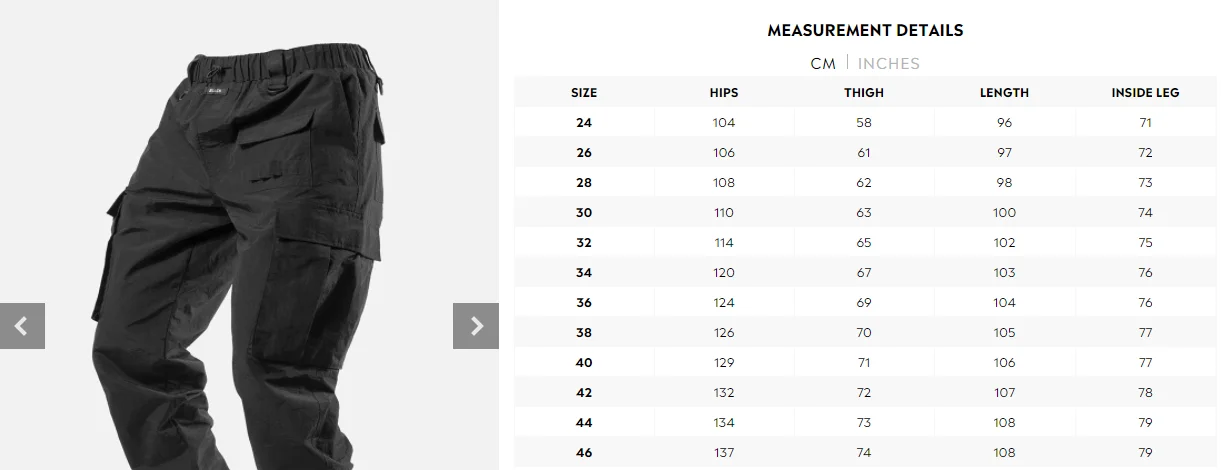Click the previous image arrow

tap(22, 326)
